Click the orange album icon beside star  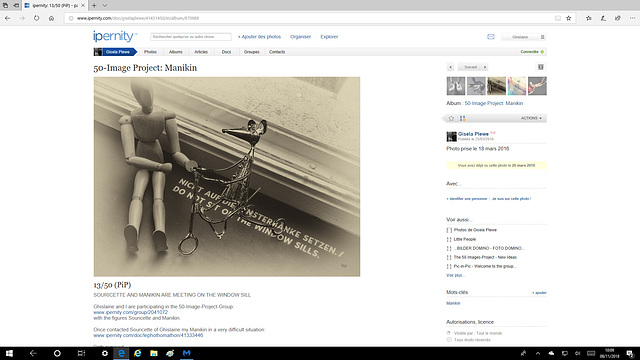(462, 118)
